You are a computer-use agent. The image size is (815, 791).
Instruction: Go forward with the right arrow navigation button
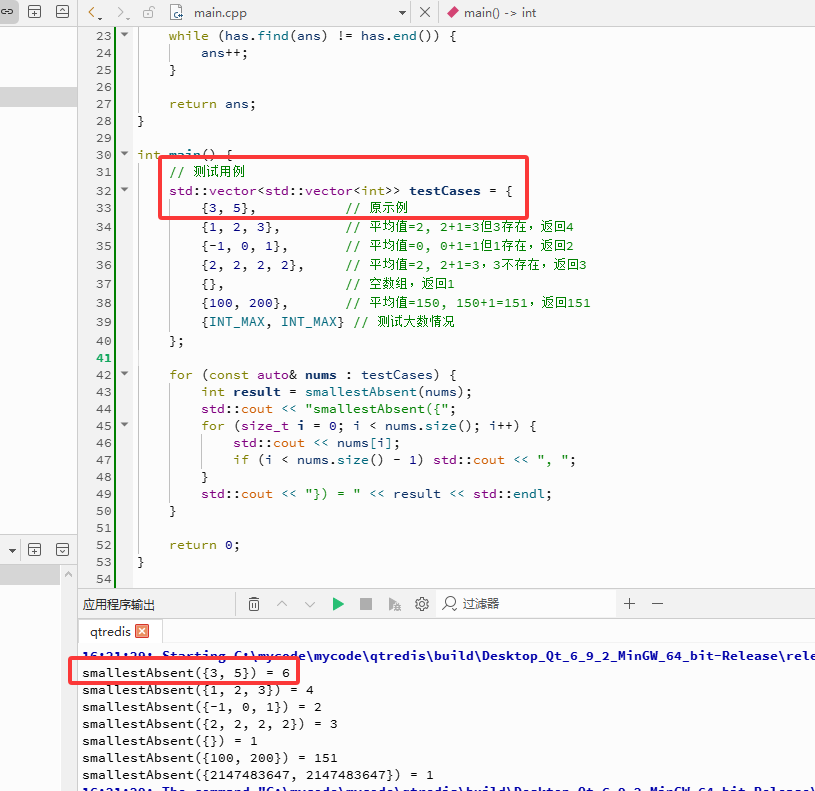(122, 12)
